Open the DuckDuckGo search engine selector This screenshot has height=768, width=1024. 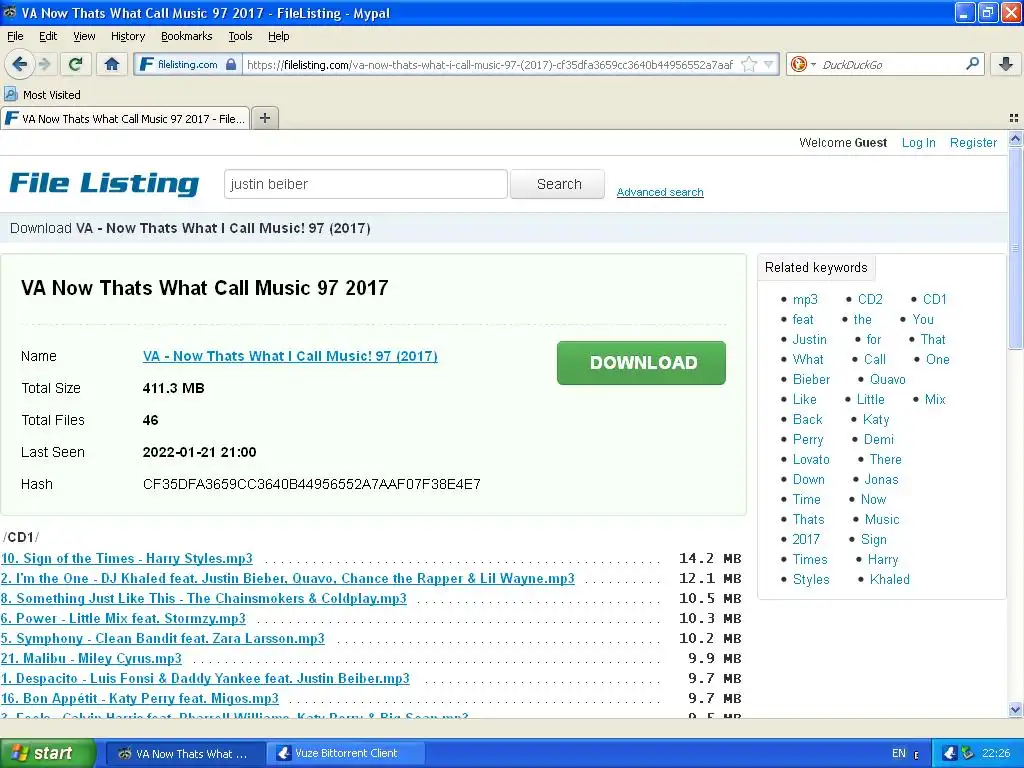pos(803,64)
